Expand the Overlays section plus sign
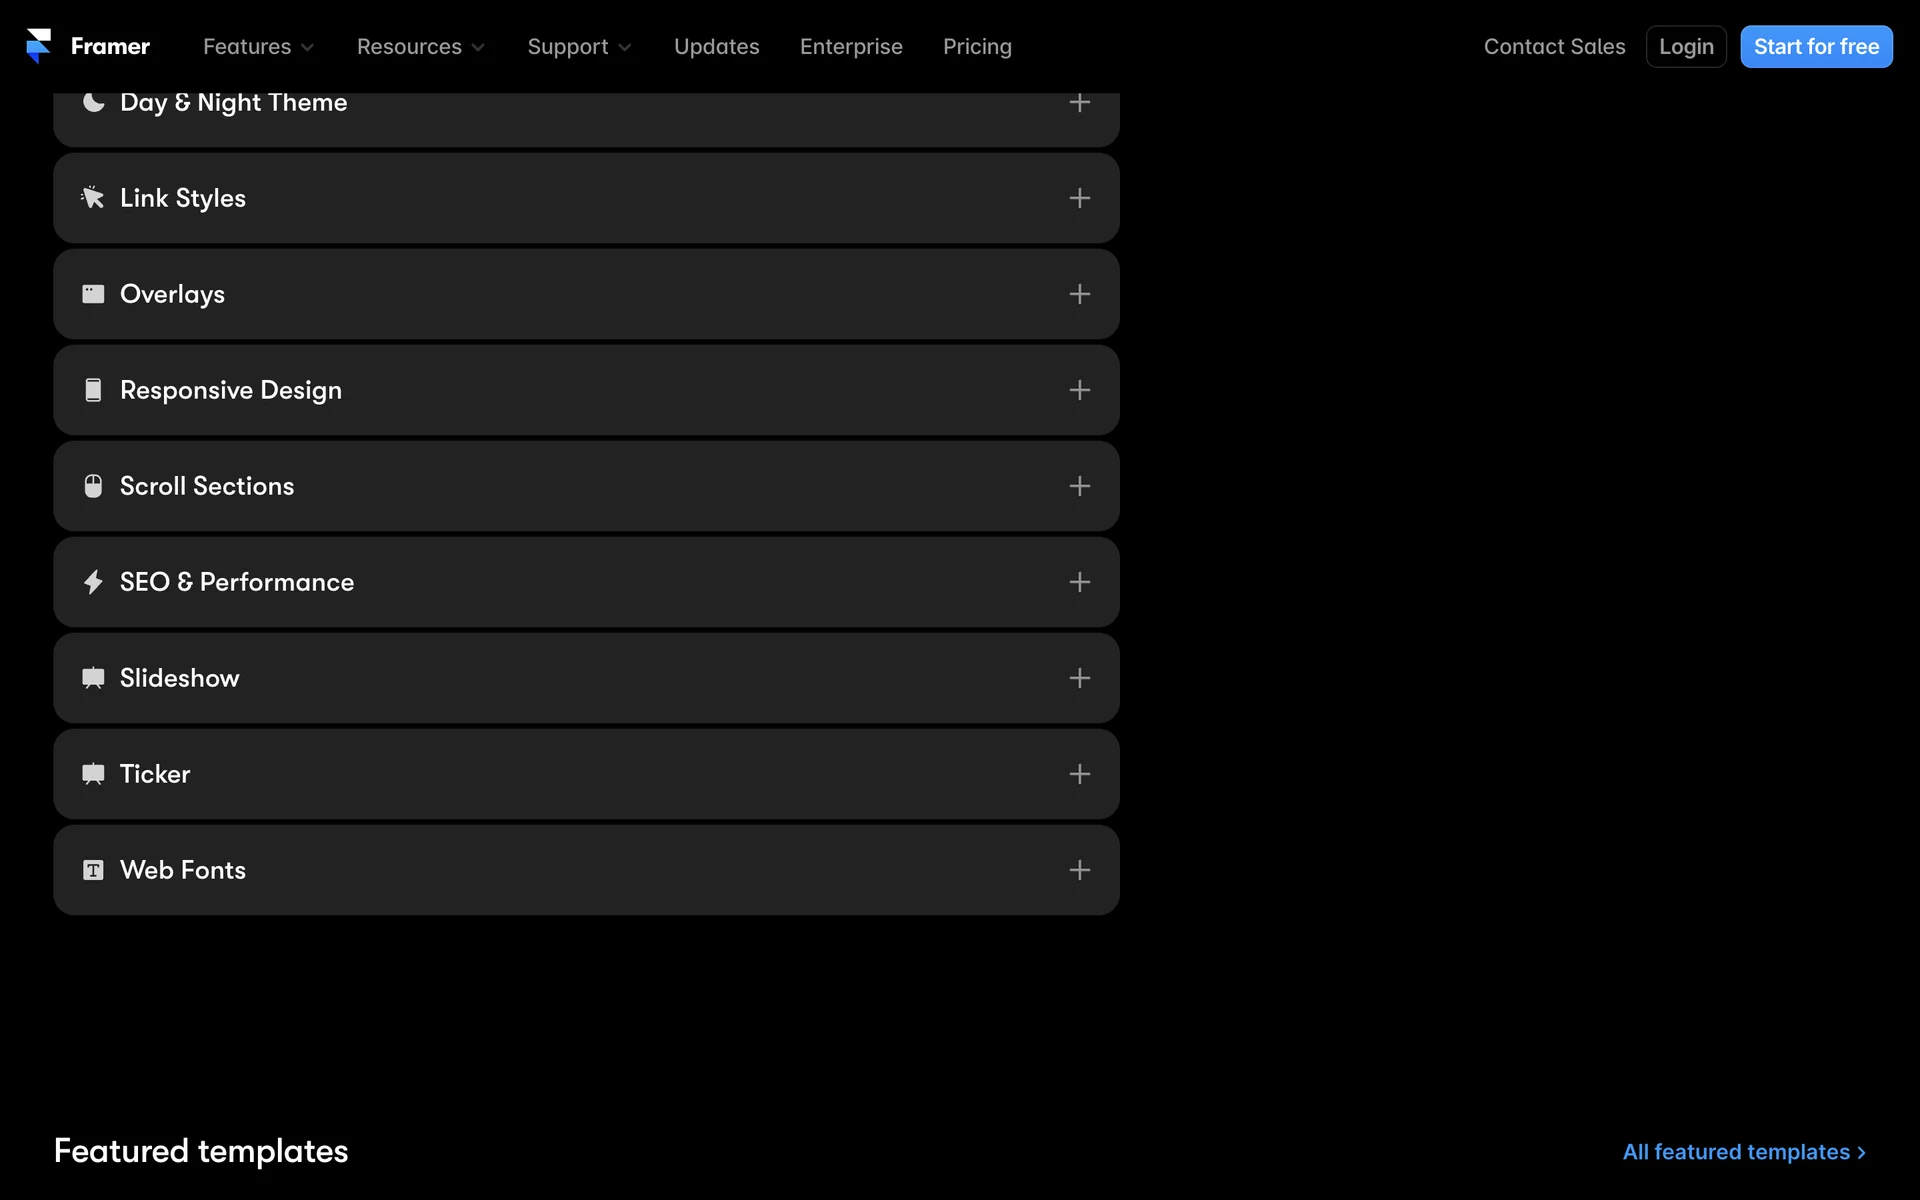Screen dimensions: 1920x1200 tap(1079, 294)
